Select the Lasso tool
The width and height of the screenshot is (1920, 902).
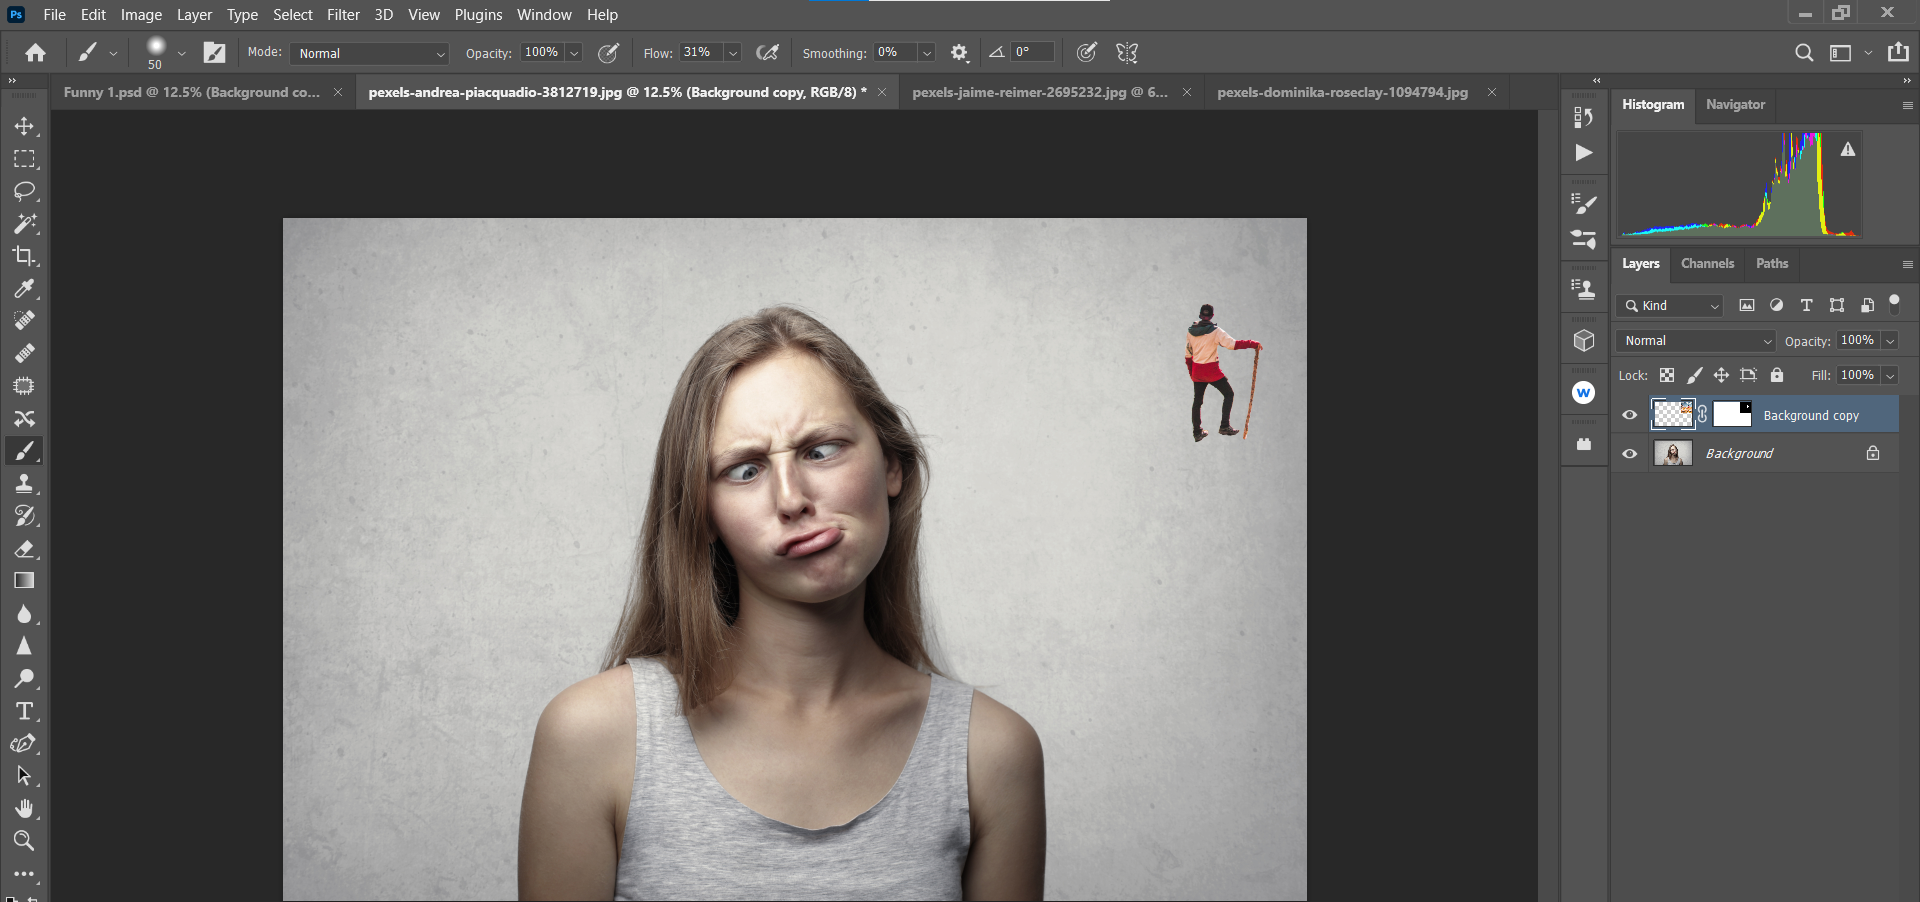tap(24, 191)
